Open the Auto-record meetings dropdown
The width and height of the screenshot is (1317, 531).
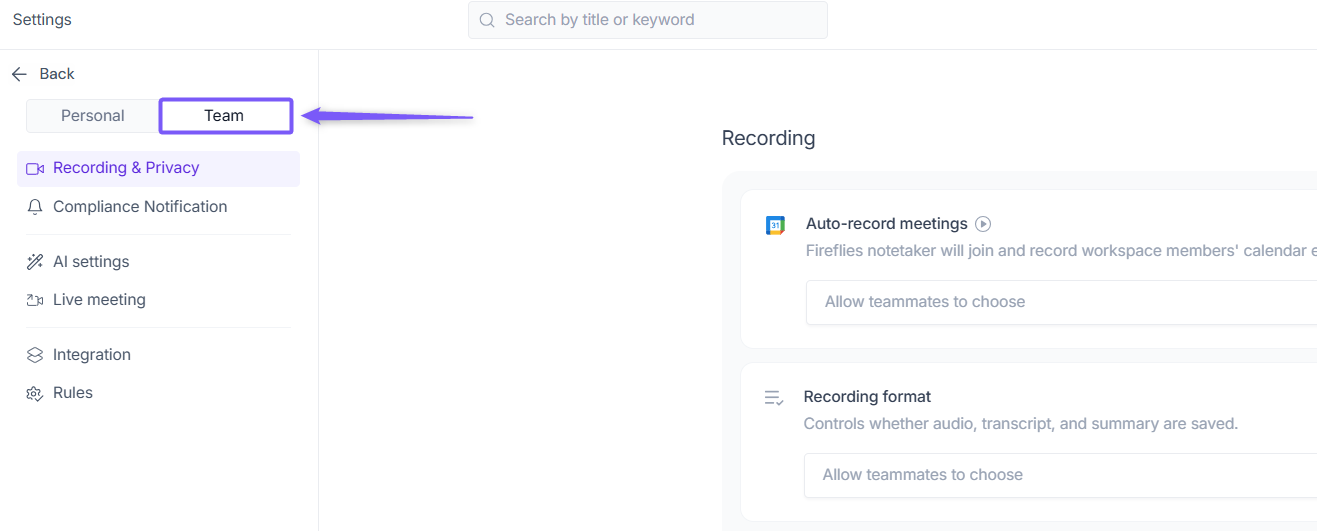[1060, 302]
